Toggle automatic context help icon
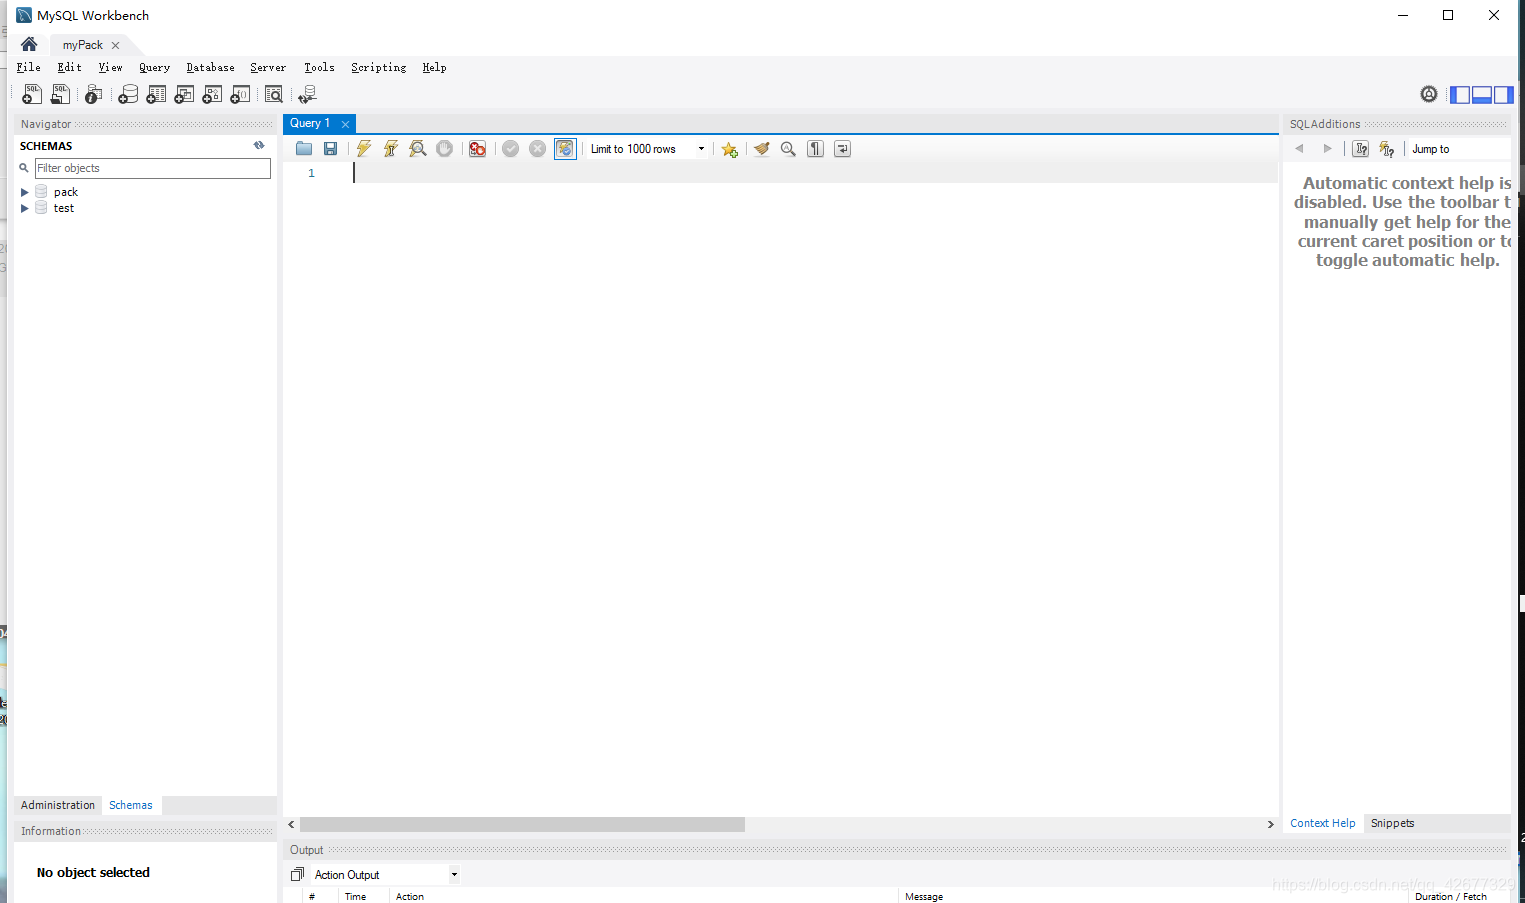The width and height of the screenshot is (1525, 903). click(x=1386, y=149)
